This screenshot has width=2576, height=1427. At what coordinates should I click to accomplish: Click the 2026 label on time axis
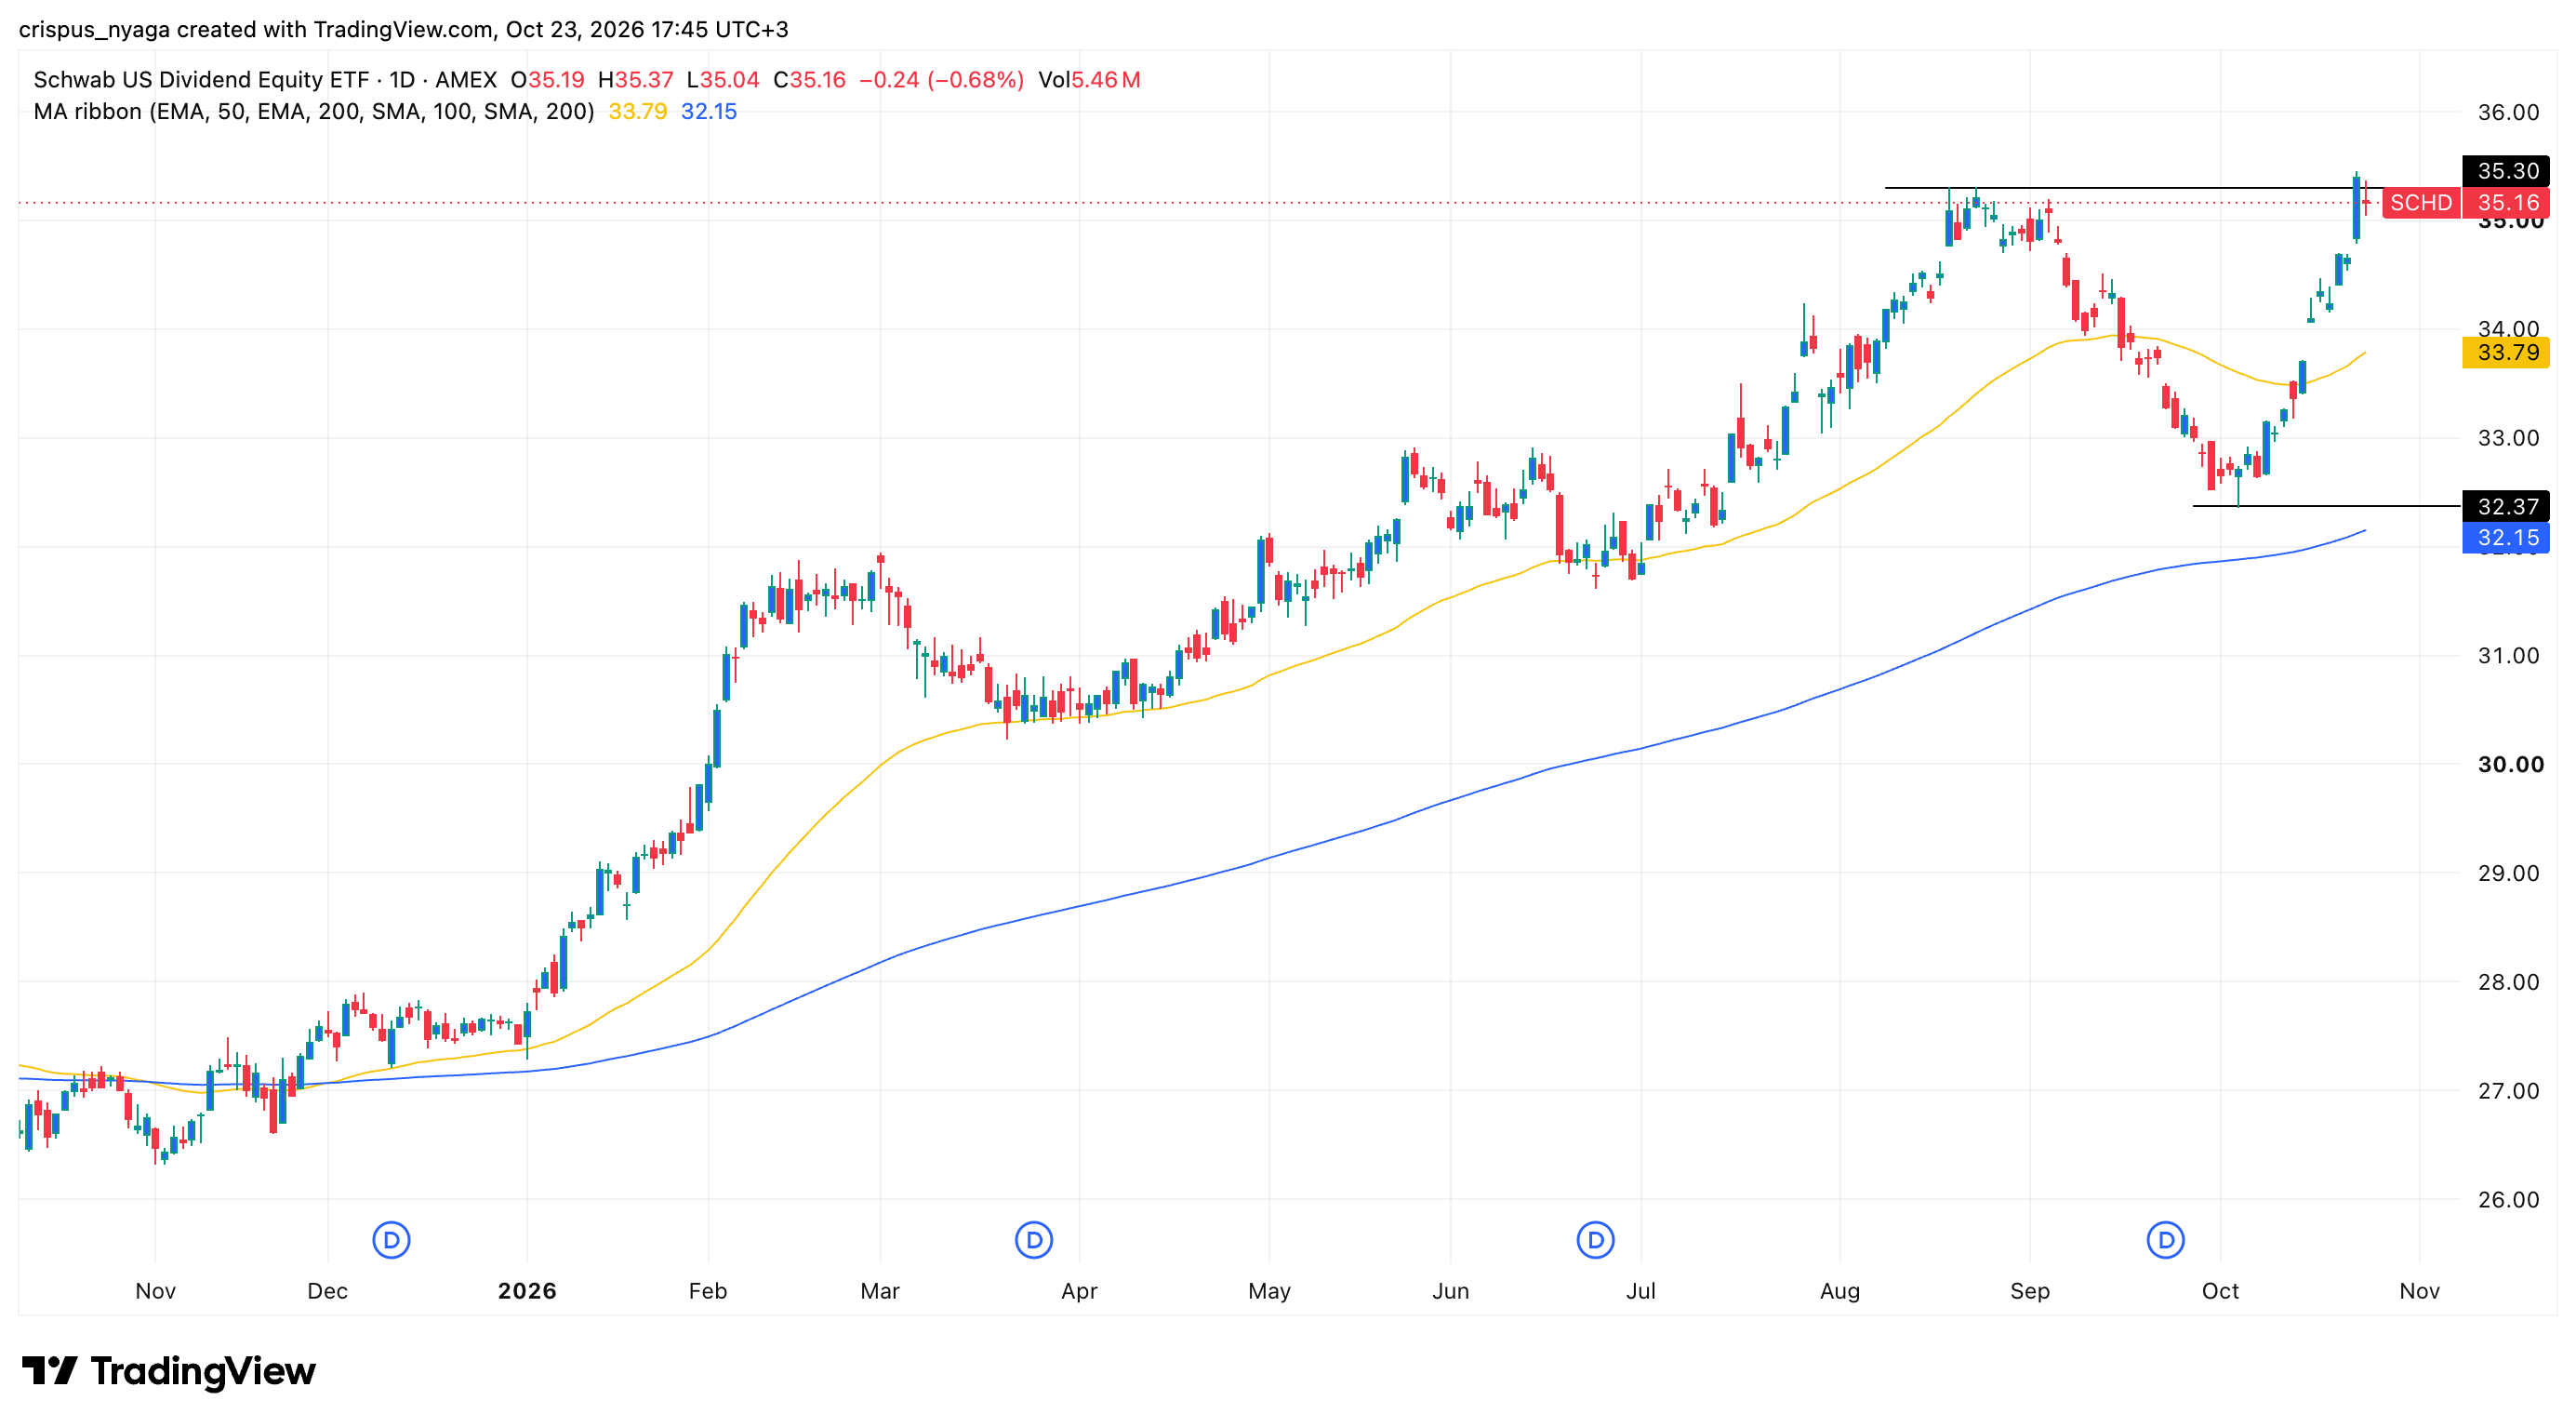(x=527, y=1291)
